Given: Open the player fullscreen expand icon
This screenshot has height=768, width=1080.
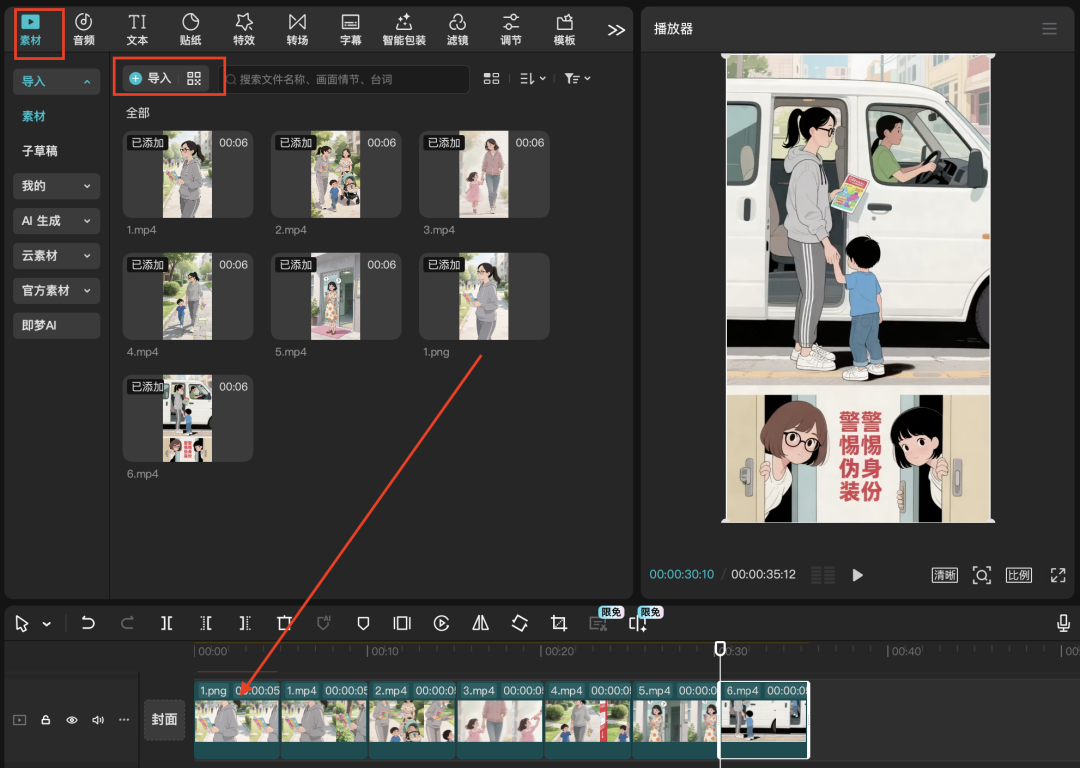Looking at the screenshot, I should click(x=1058, y=575).
